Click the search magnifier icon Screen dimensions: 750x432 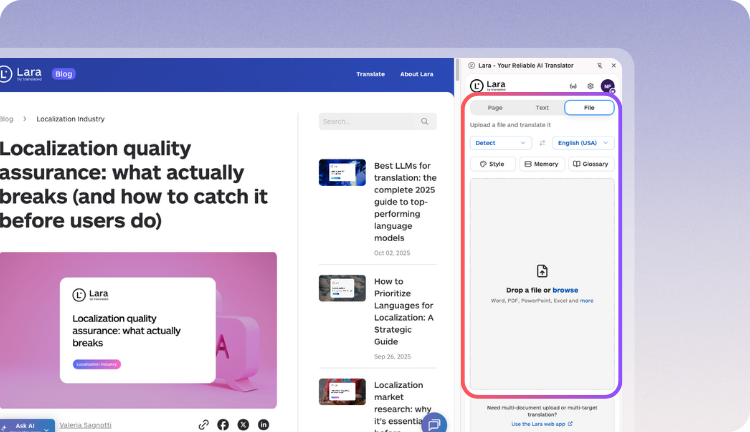click(x=424, y=122)
